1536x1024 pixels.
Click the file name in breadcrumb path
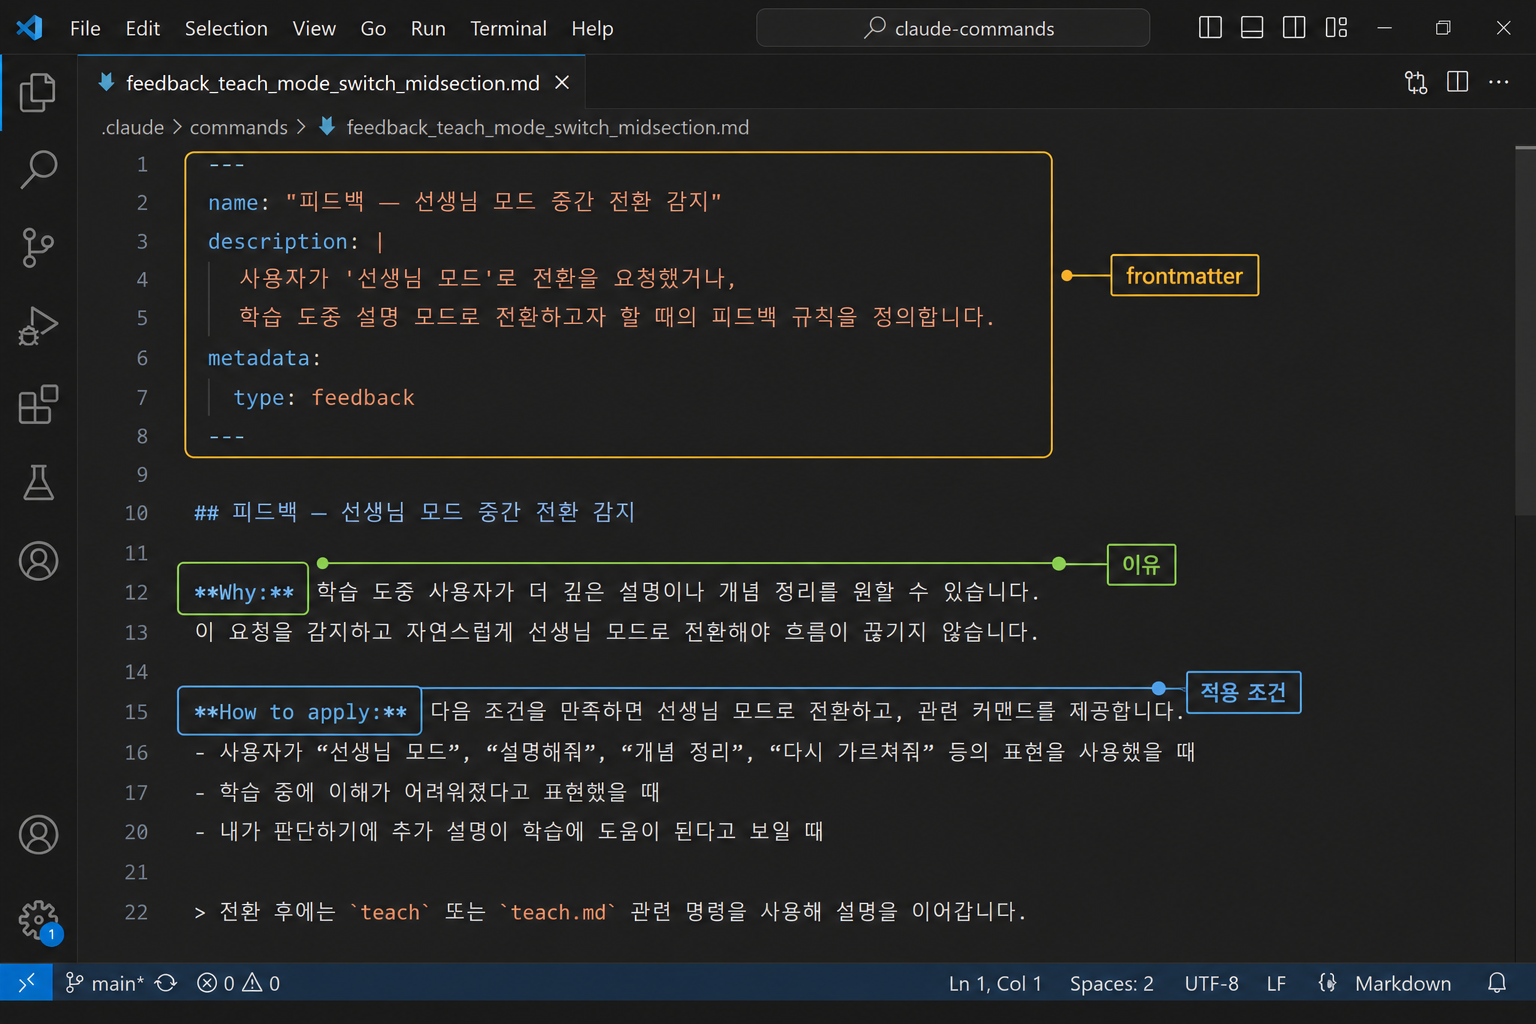(547, 127)
